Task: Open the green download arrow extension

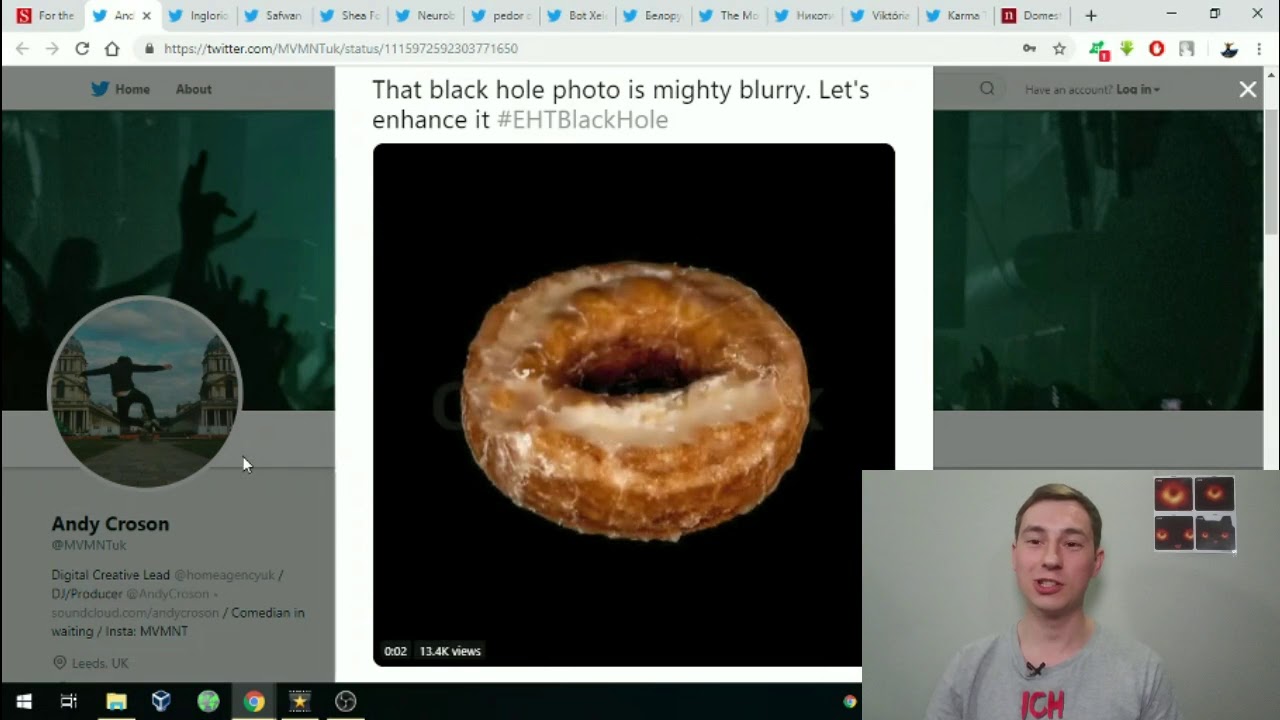Action: 1127,48
